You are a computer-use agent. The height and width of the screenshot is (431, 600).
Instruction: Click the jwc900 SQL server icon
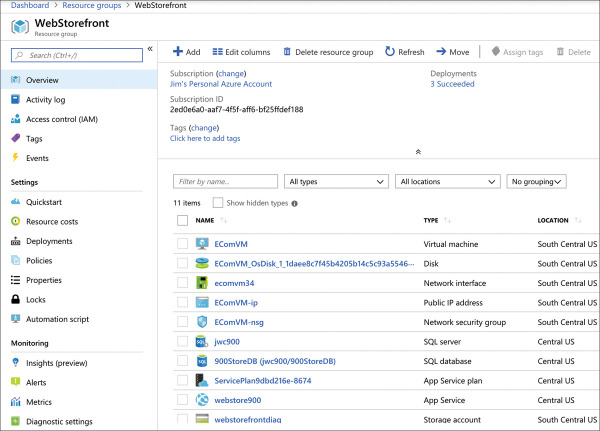pyautogui.click(x=202, y=341)
